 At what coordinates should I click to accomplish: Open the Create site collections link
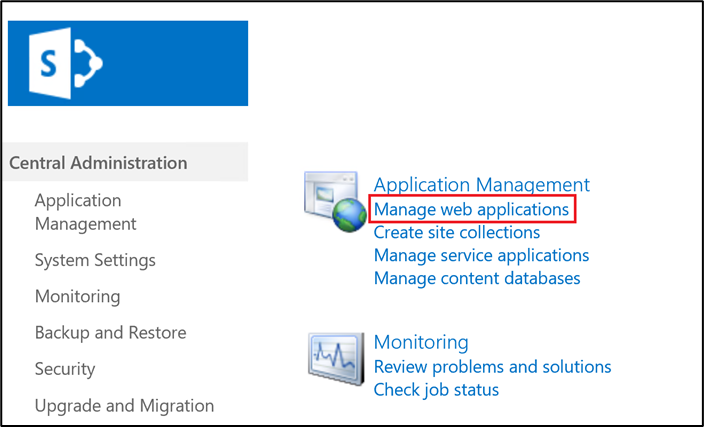pyautogui.click(x=456, y=233)
